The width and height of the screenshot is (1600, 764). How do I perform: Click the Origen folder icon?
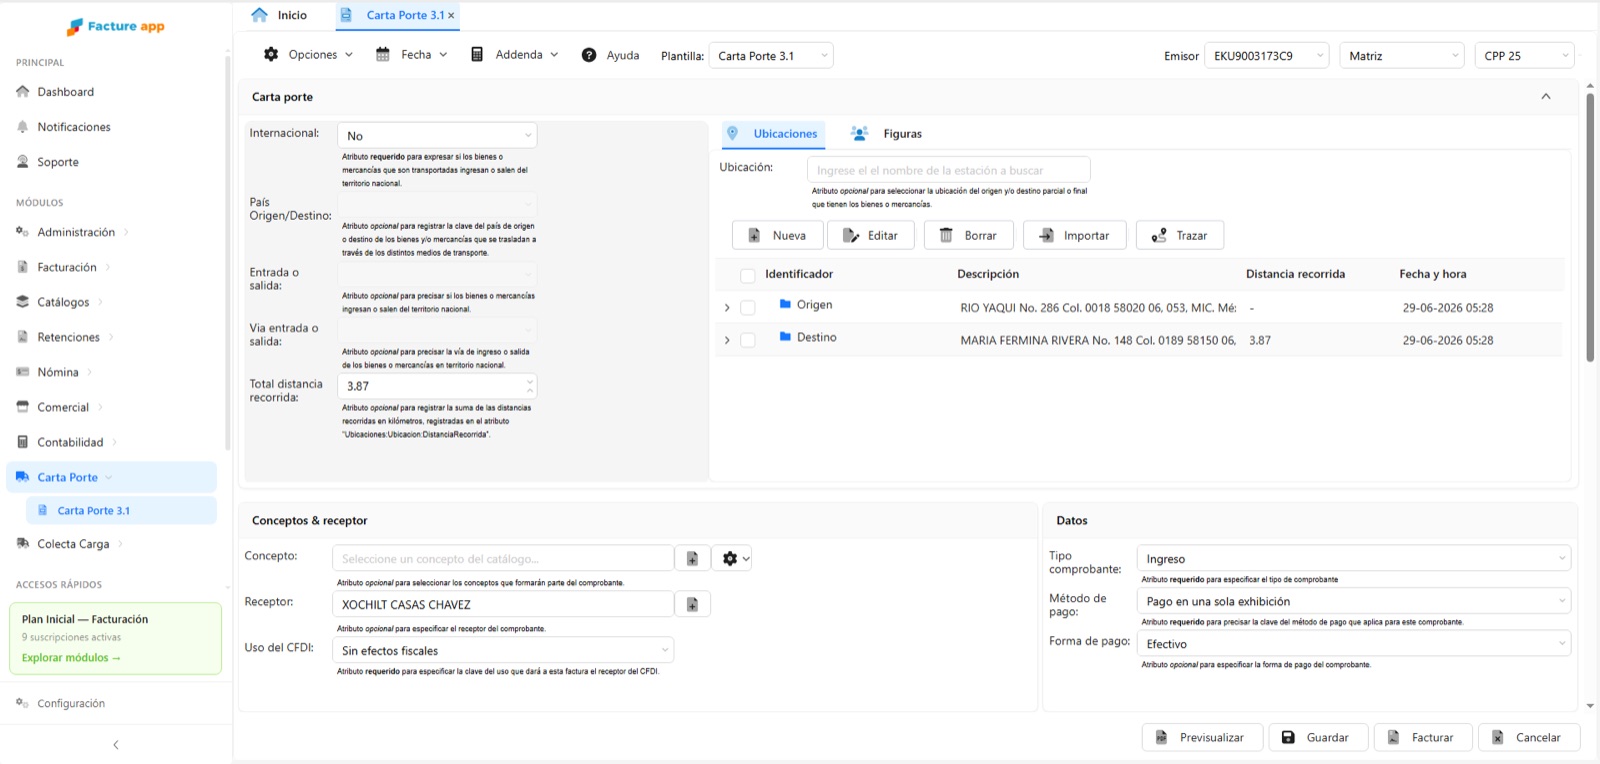(785, 304)
